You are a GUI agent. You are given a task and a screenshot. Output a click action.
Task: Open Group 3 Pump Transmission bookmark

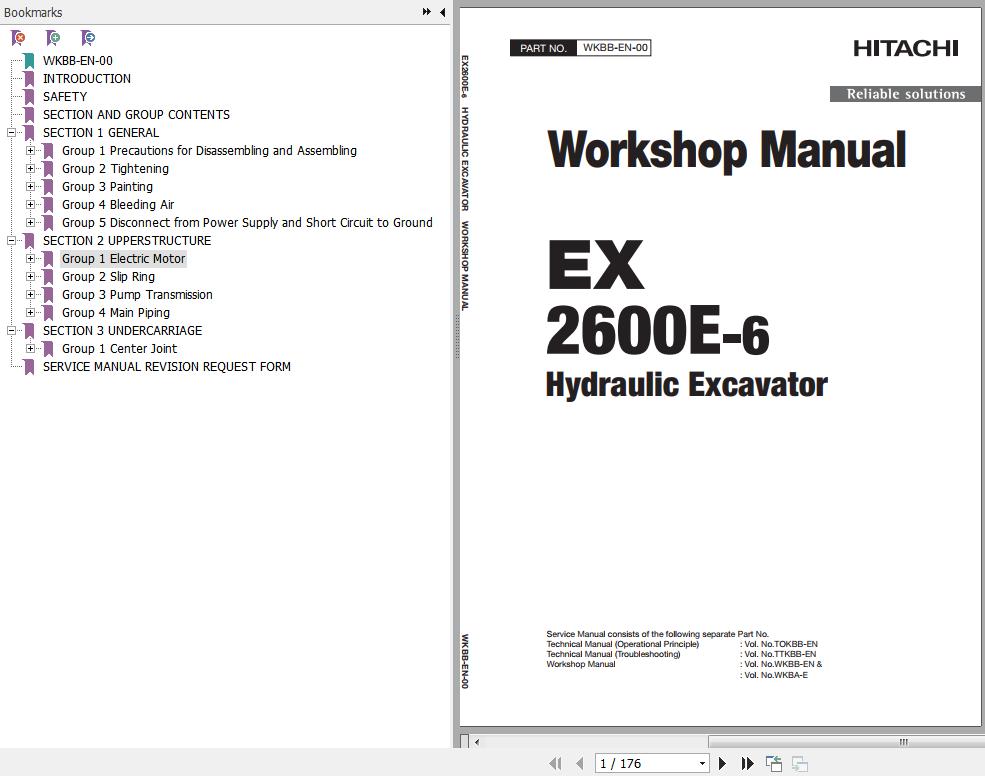click(137, 295)
